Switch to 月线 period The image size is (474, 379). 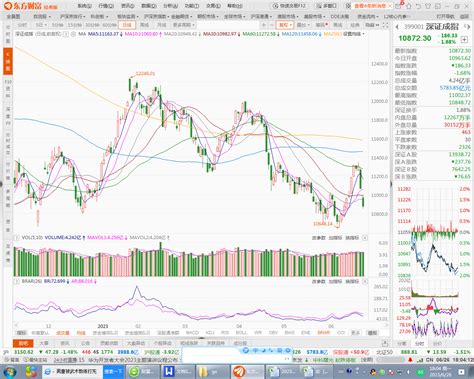162,25
